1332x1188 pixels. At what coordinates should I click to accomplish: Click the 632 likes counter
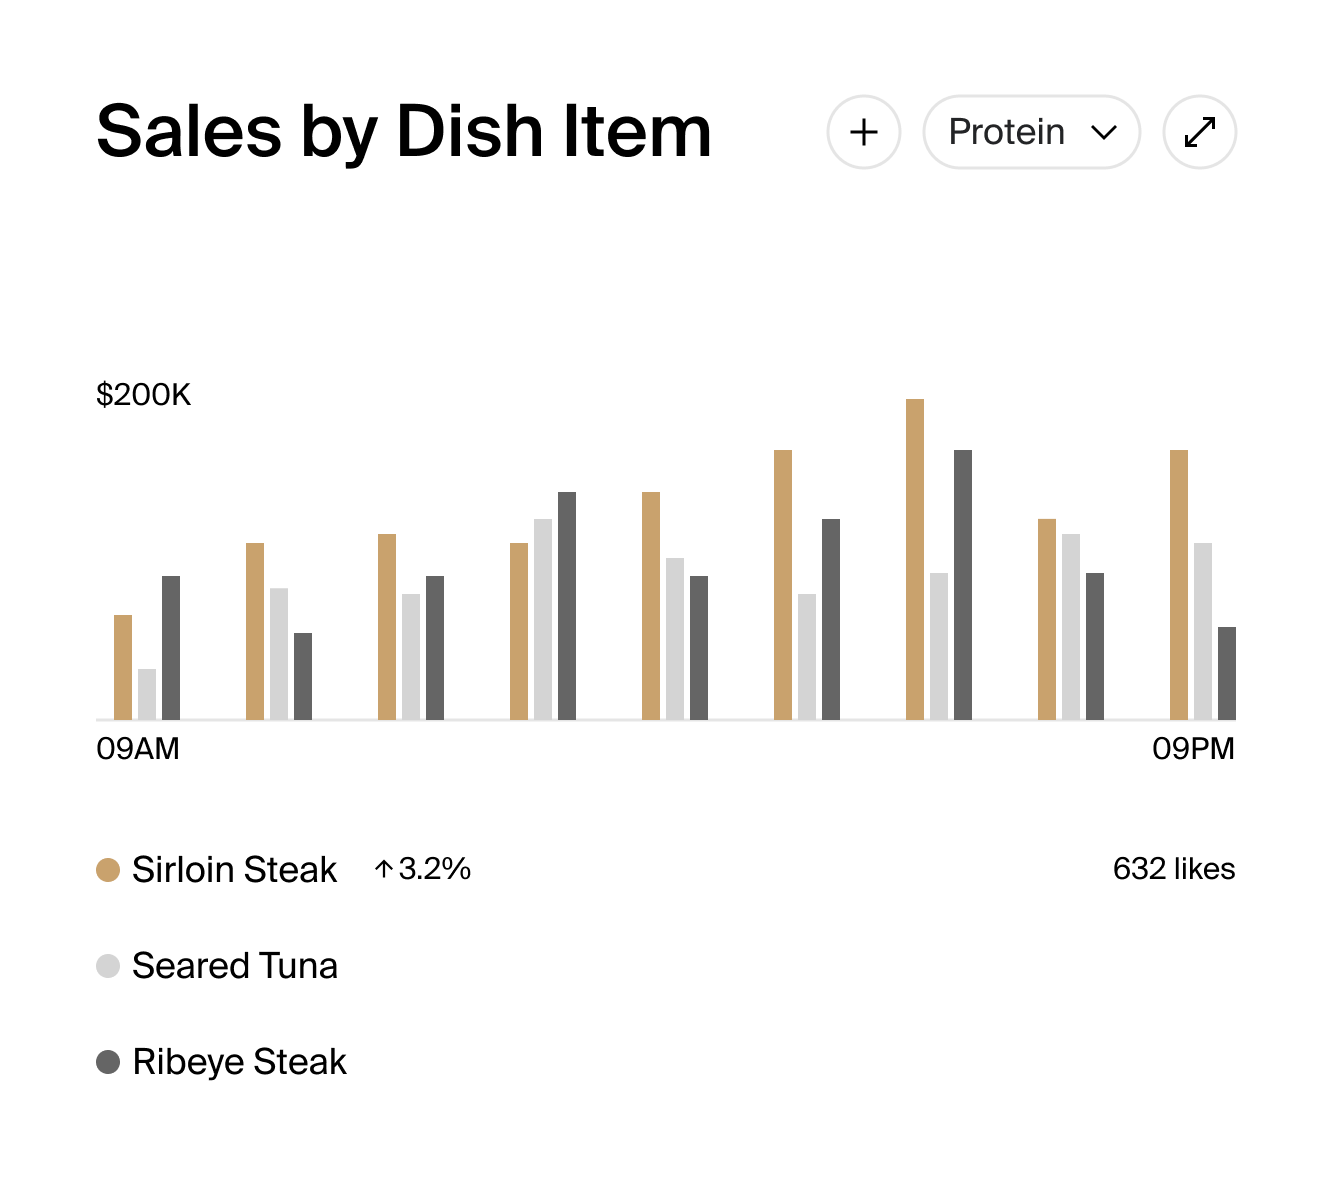[1173, 868]
